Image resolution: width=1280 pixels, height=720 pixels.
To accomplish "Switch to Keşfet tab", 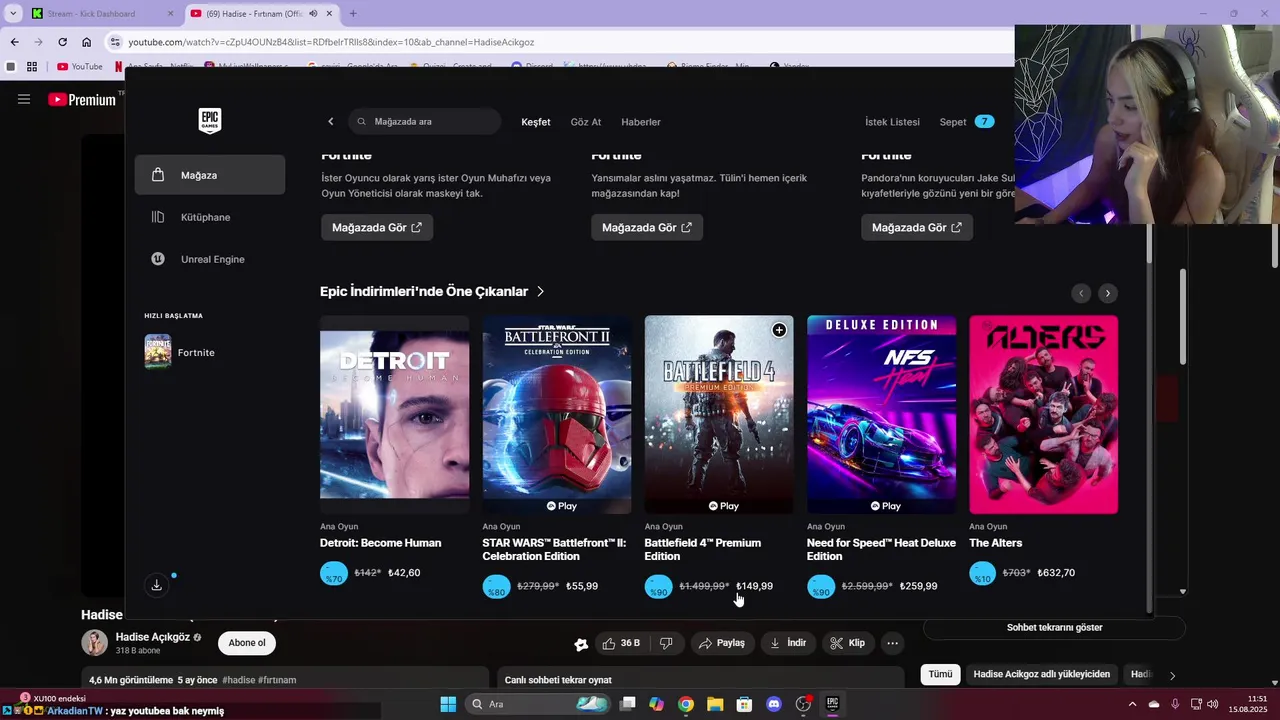I will pyautogui.click(x=536, y=122).
